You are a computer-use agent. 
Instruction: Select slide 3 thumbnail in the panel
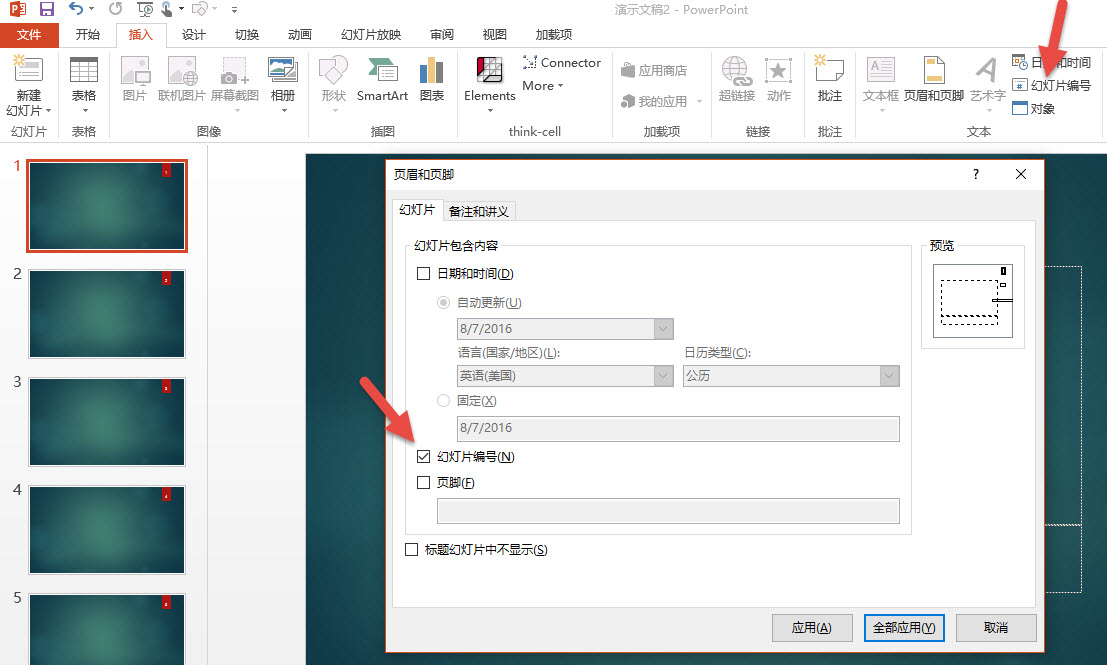pos(106,422)
